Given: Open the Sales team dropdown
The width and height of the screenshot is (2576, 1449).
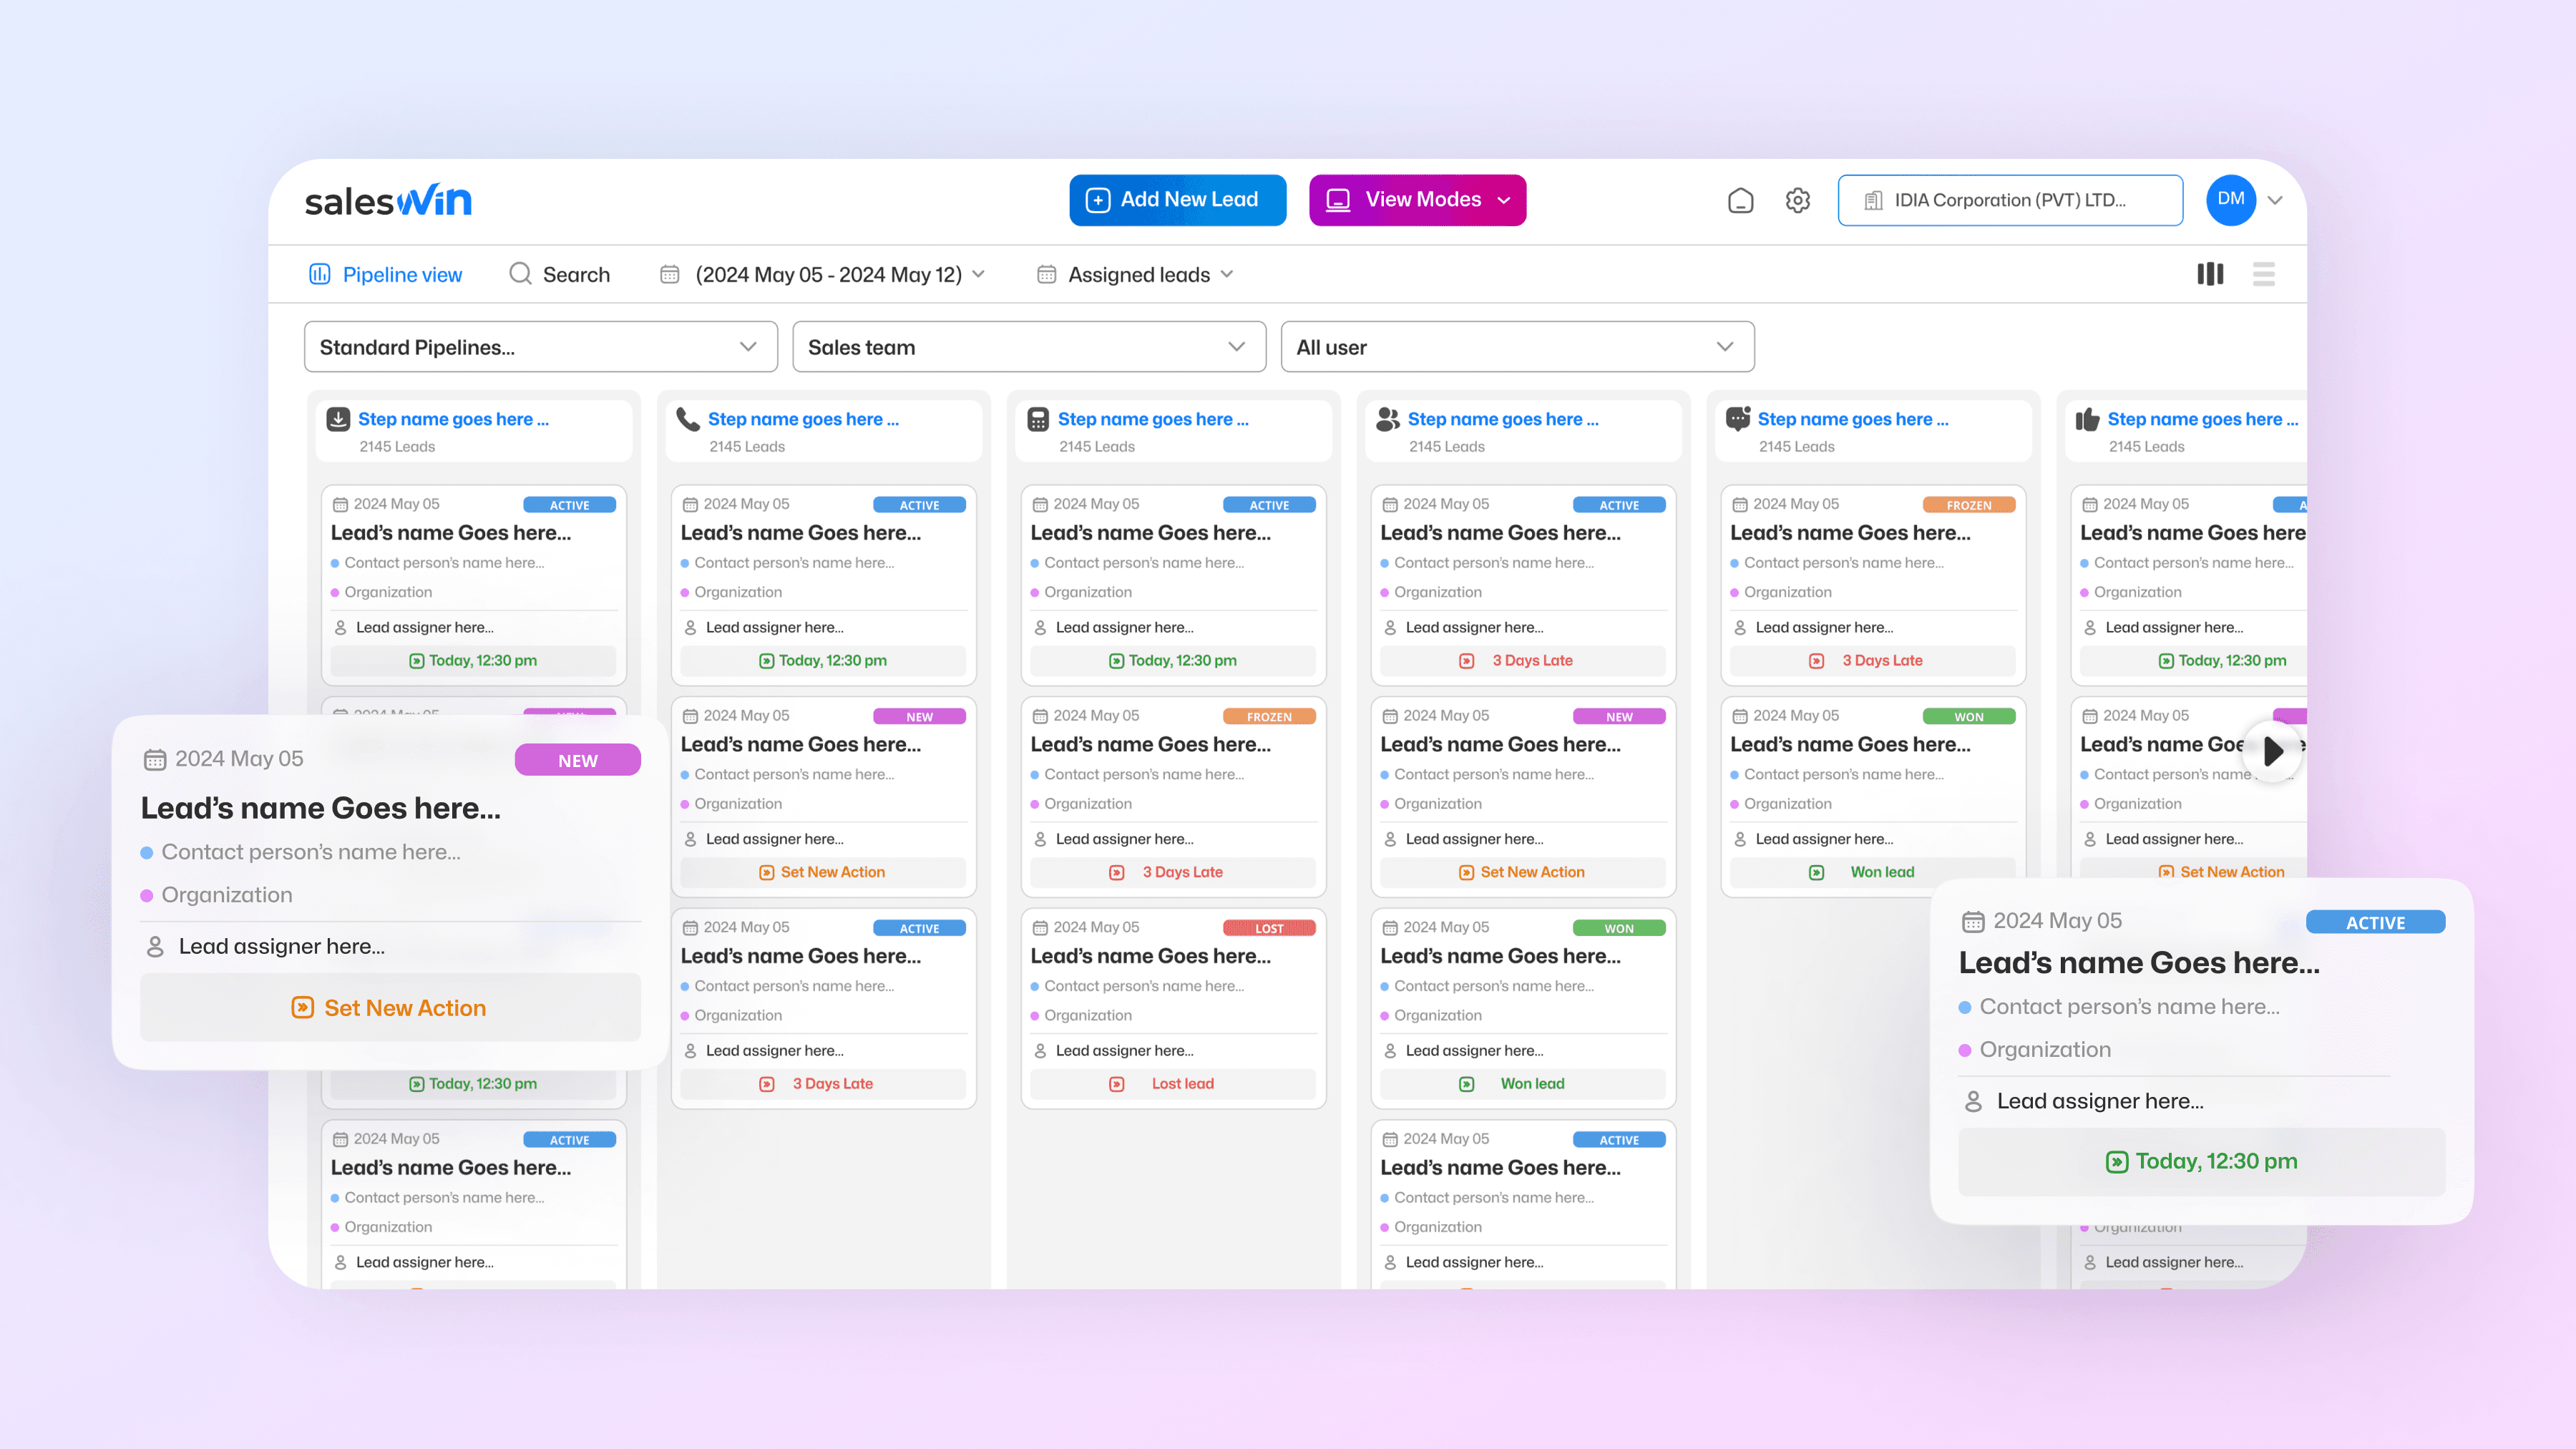Looking at the screenshot, I should 1028,346.
